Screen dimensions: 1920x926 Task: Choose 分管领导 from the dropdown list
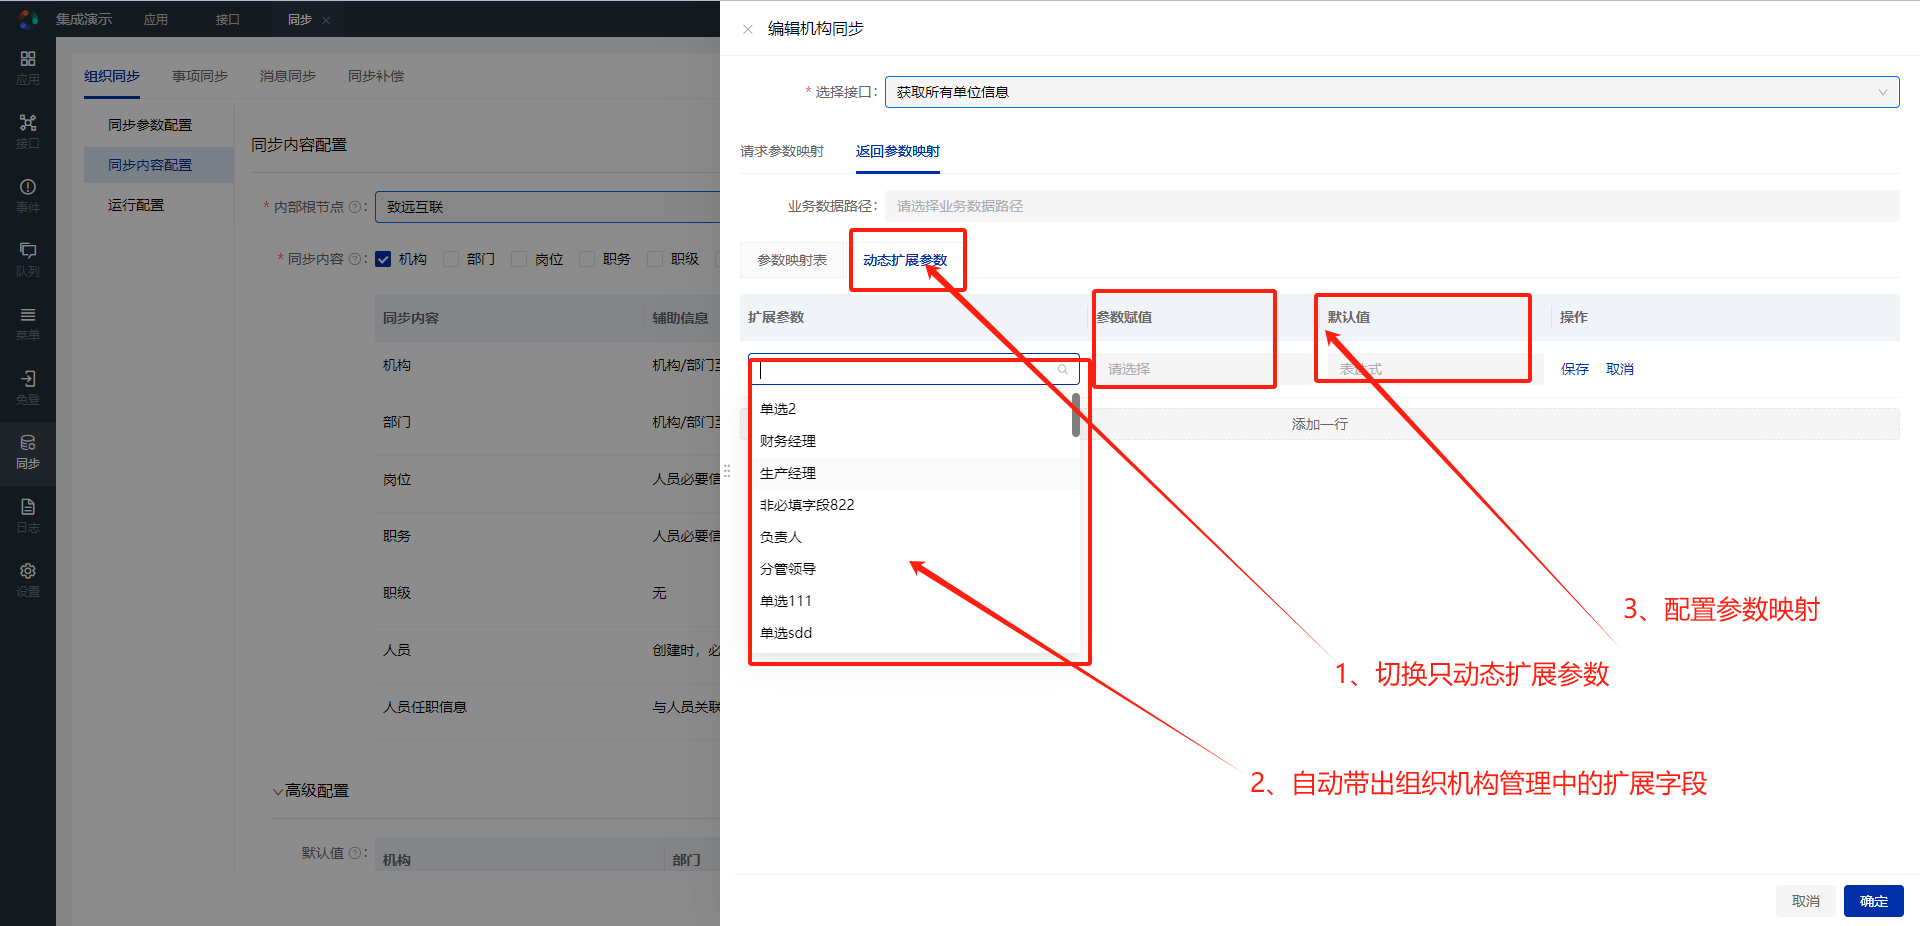pyautogui.click(x=915, y=569)
